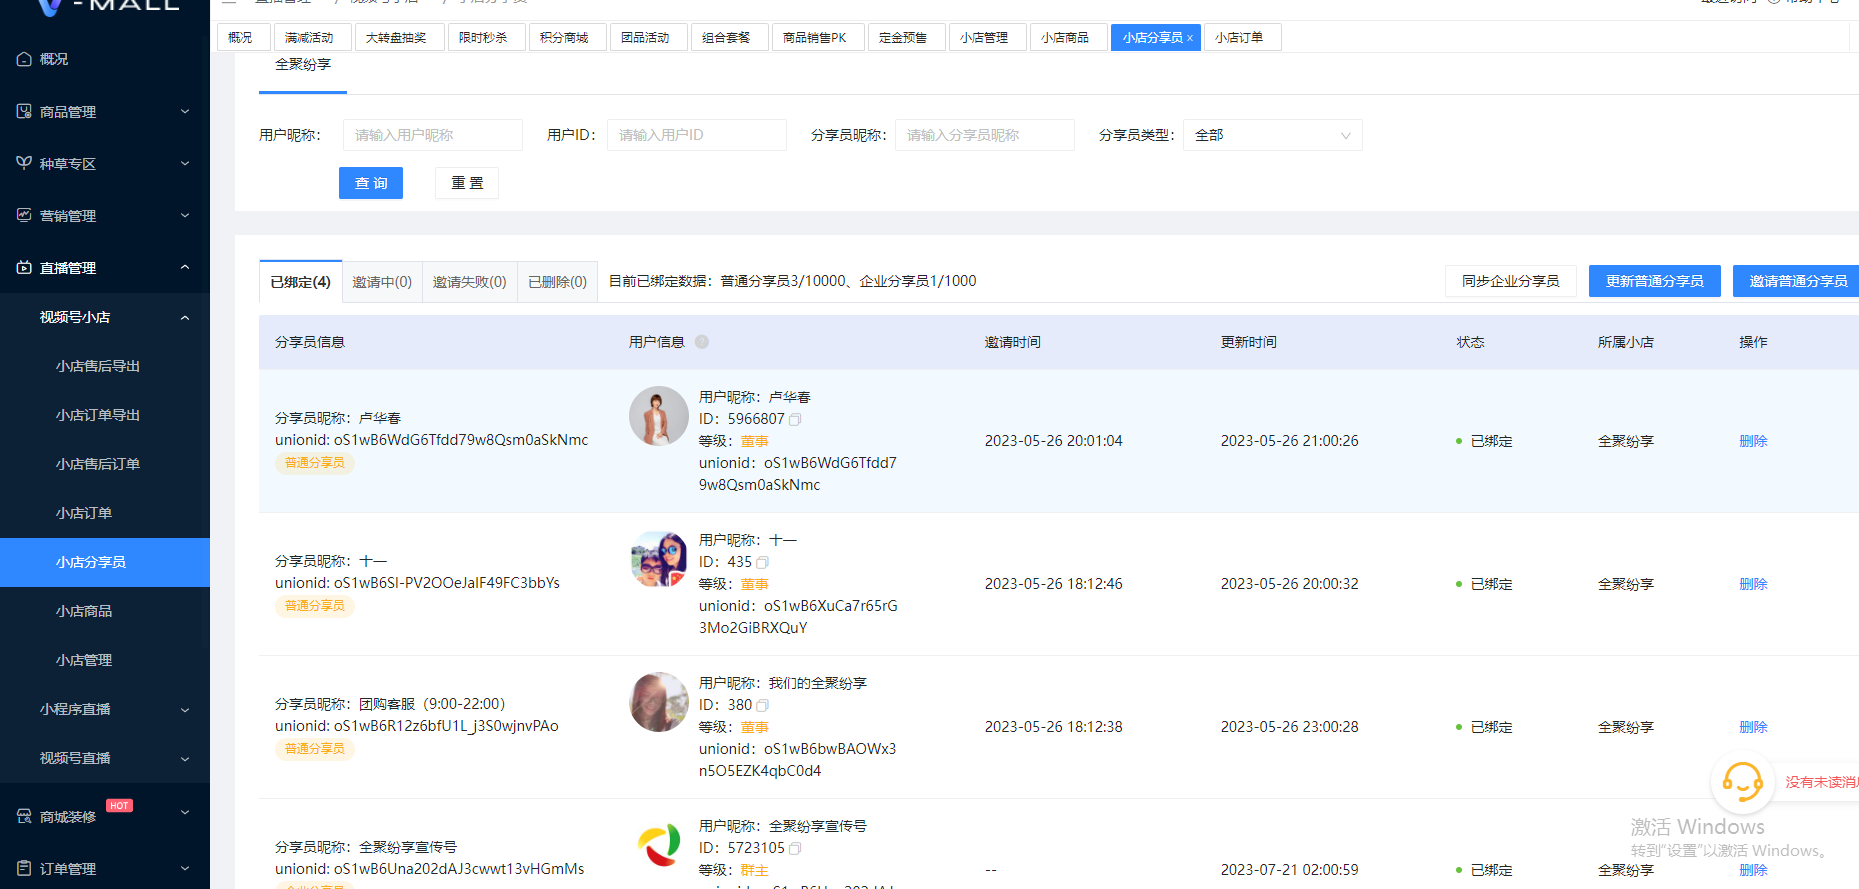Open 小店管理 in sidebar
1859x889 pixels.
click(x=105, y=660)
